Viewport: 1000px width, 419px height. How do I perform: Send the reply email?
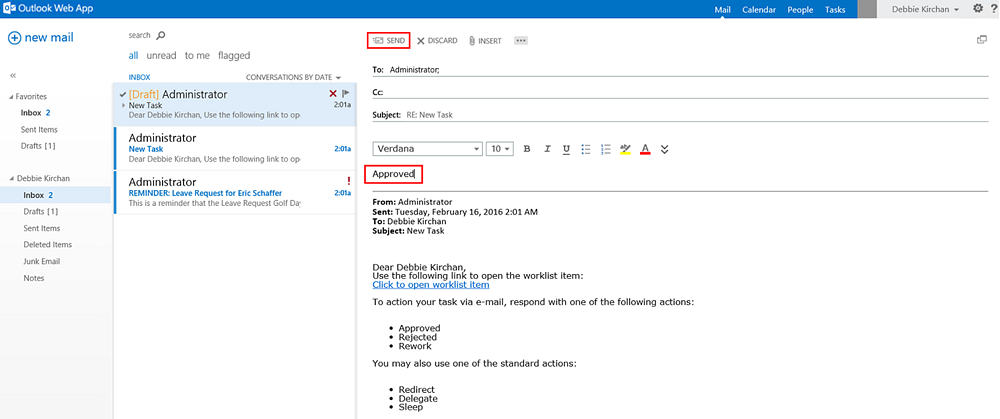388,40
